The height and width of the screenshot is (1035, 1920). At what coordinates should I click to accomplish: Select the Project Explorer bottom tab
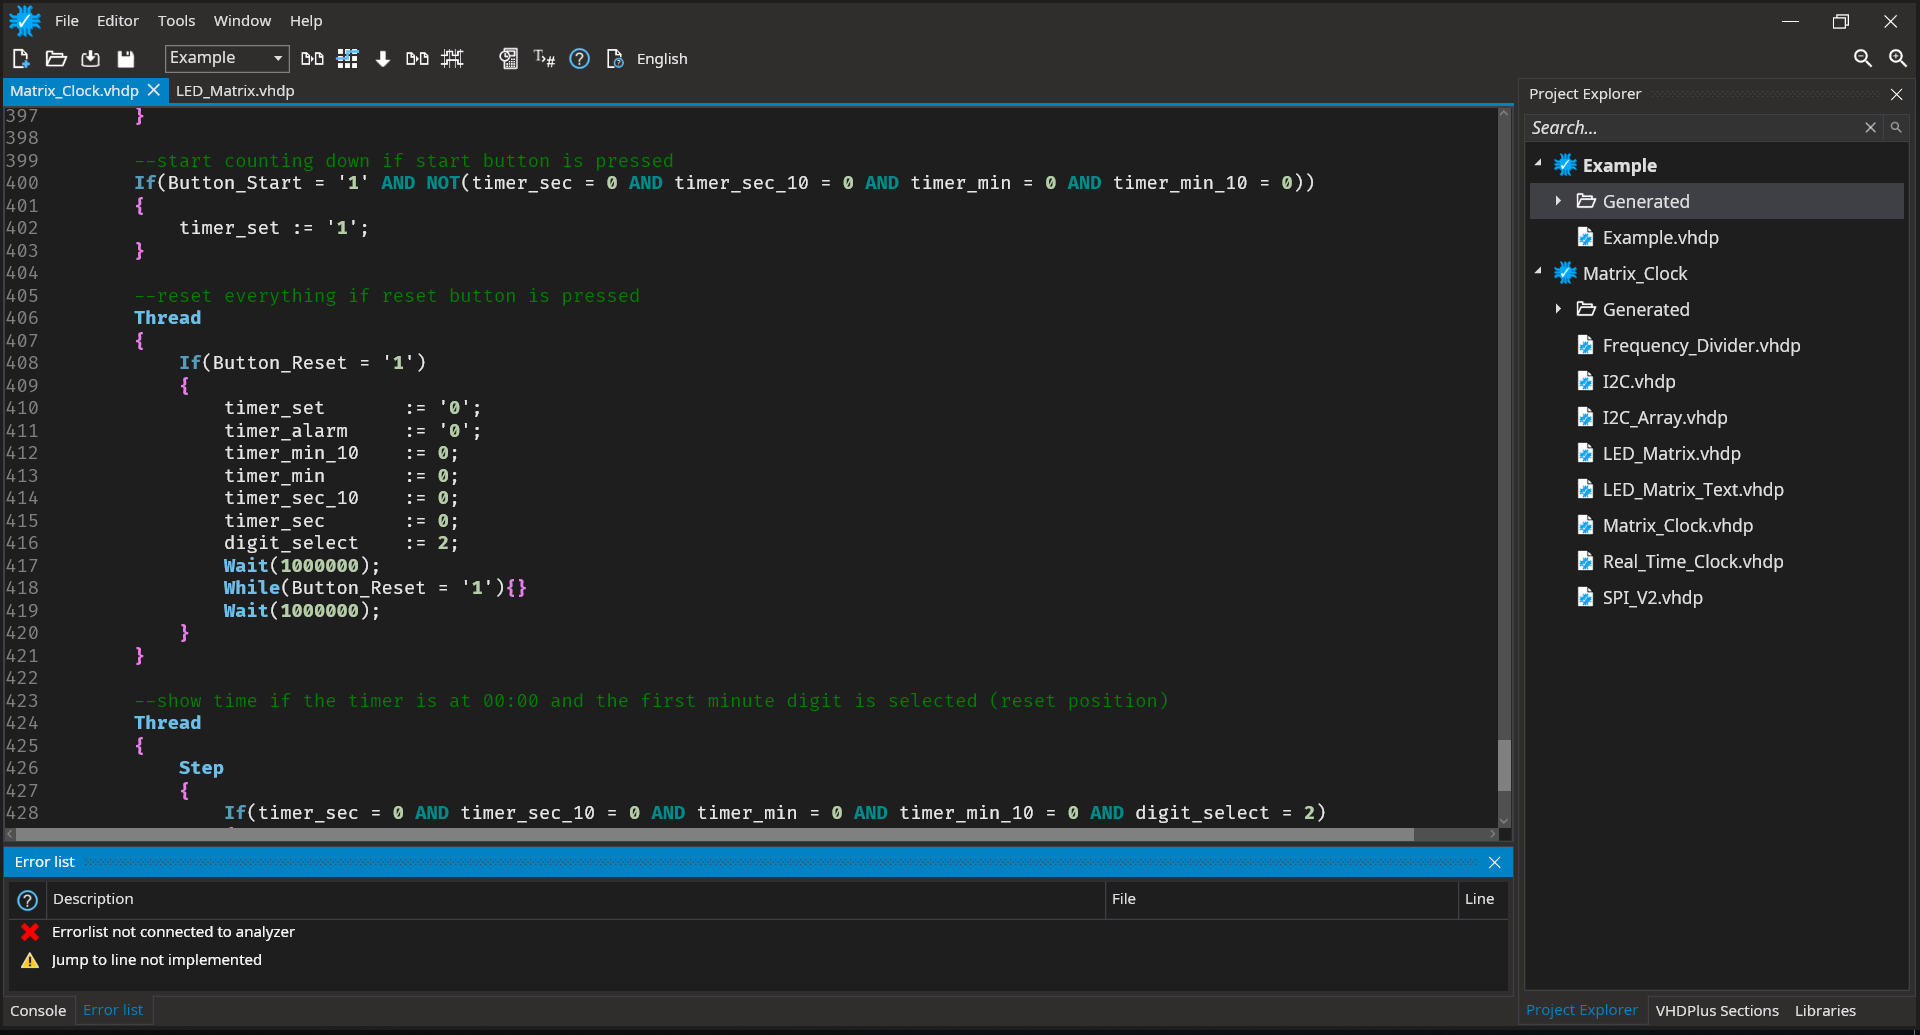(1581, 1011)
